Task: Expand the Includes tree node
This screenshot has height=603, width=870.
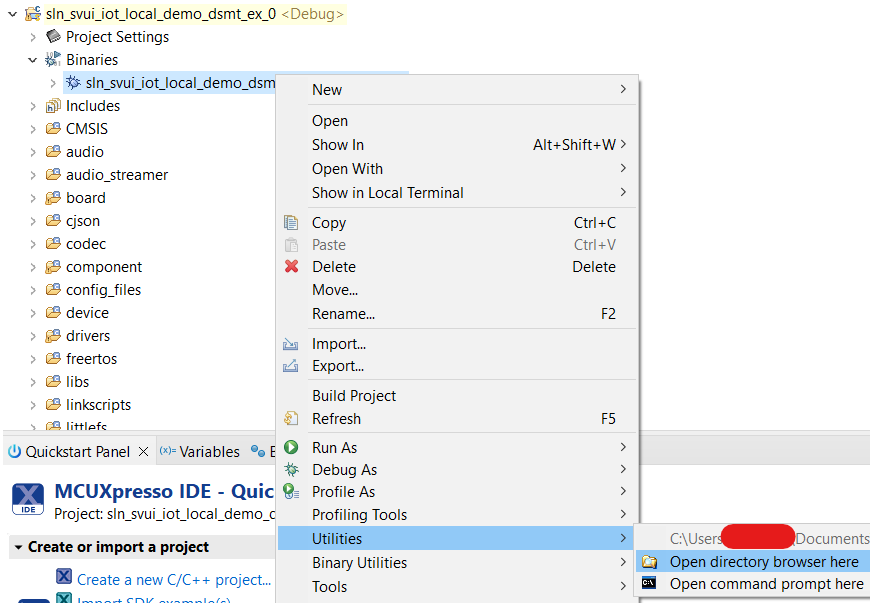Action: click(33, 106)
